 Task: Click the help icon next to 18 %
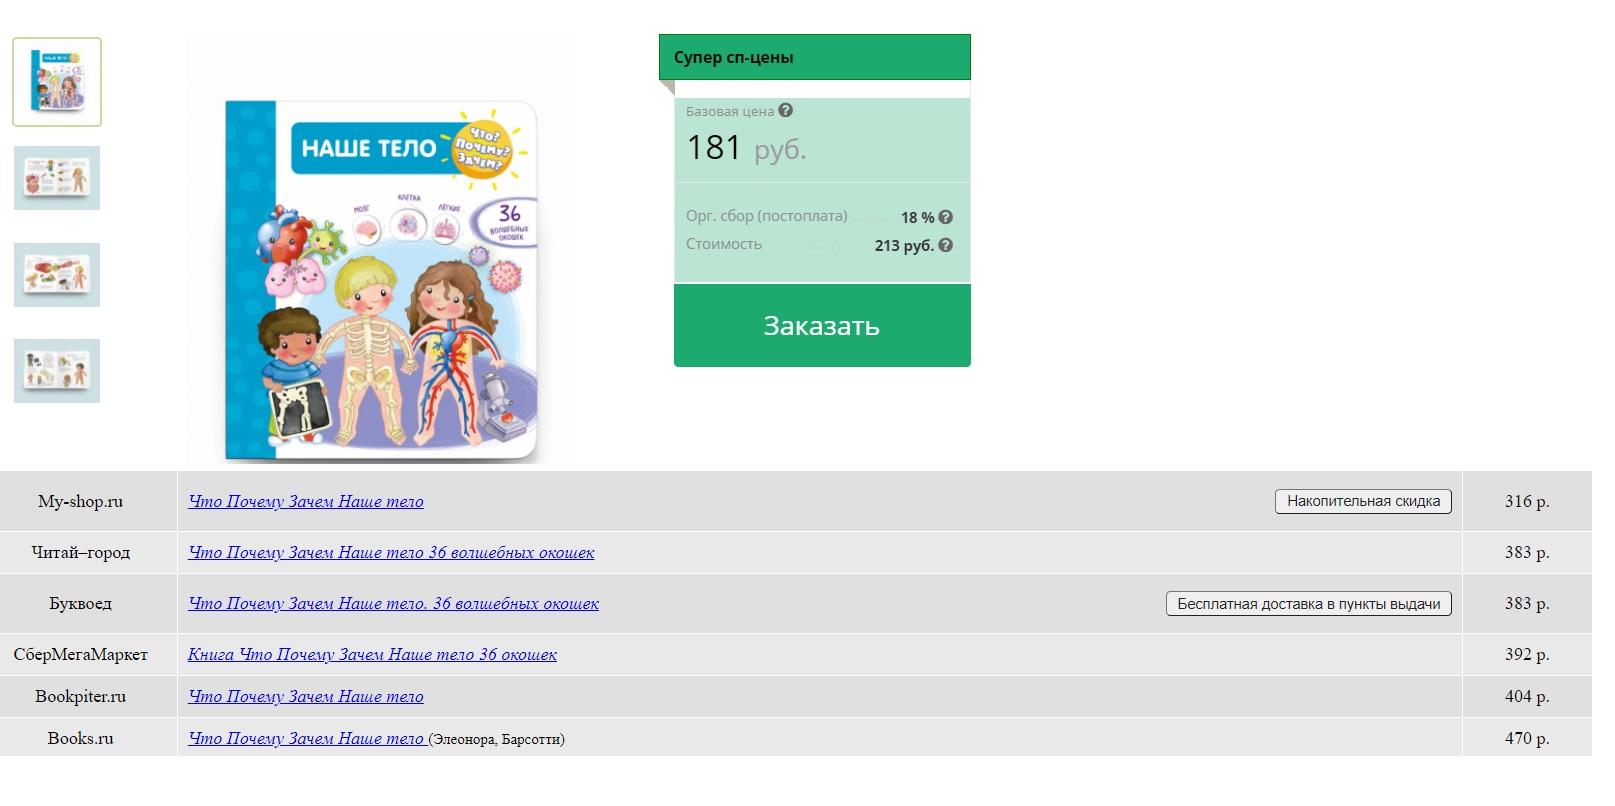tap(946, 217)
